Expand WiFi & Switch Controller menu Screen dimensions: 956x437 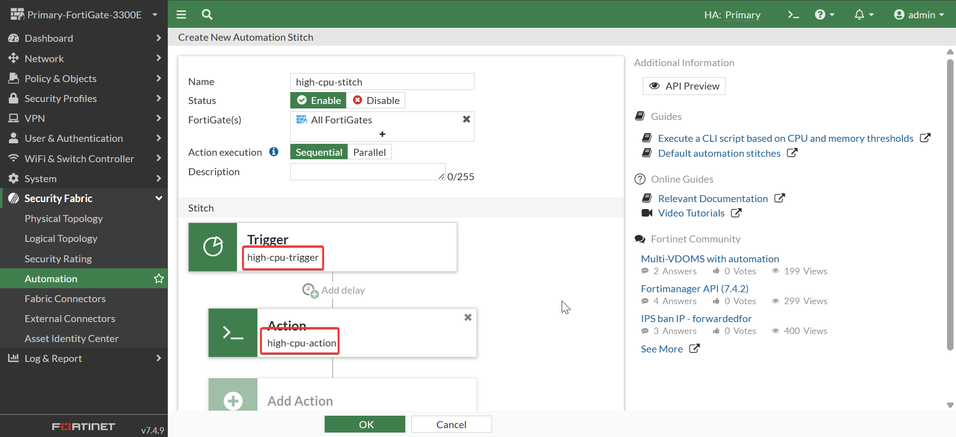84,158
